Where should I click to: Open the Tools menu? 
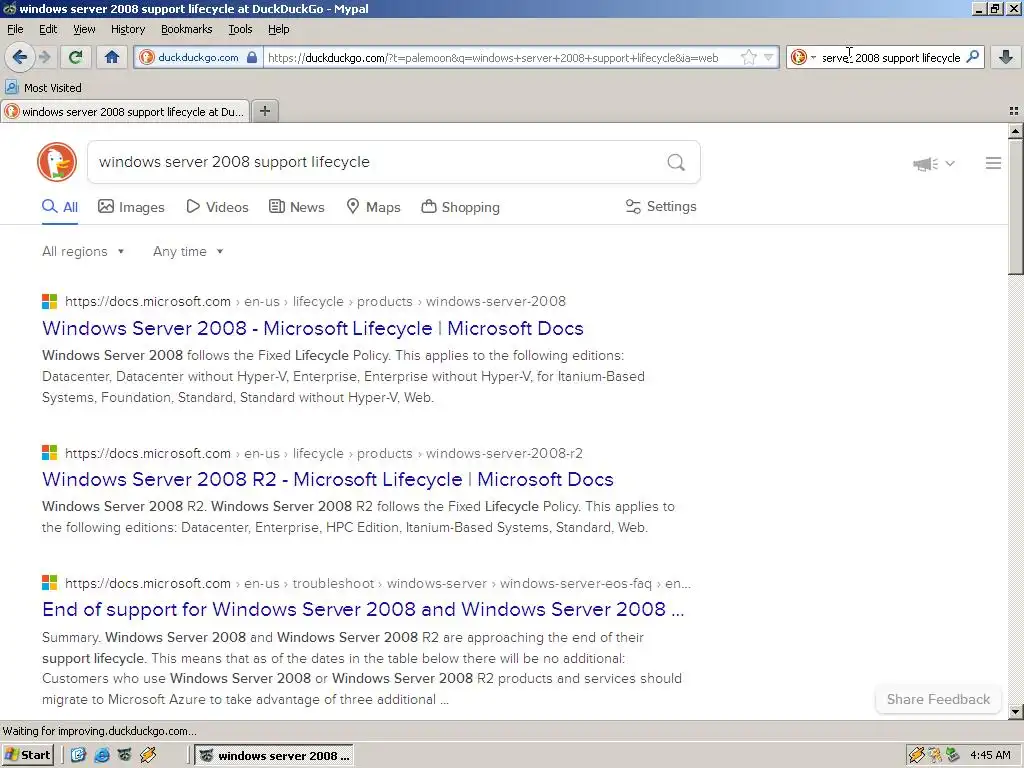click(240, 29)
